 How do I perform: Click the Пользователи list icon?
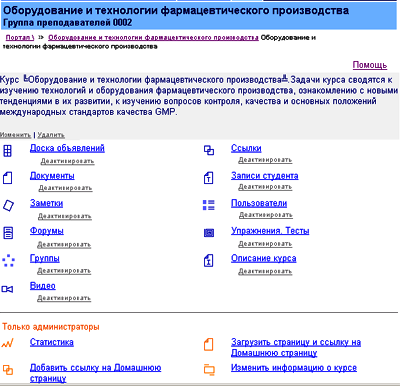(209, 205)
